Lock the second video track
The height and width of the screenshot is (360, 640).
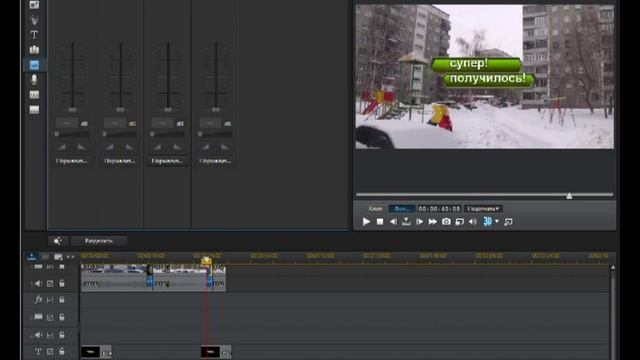(62, 317)
